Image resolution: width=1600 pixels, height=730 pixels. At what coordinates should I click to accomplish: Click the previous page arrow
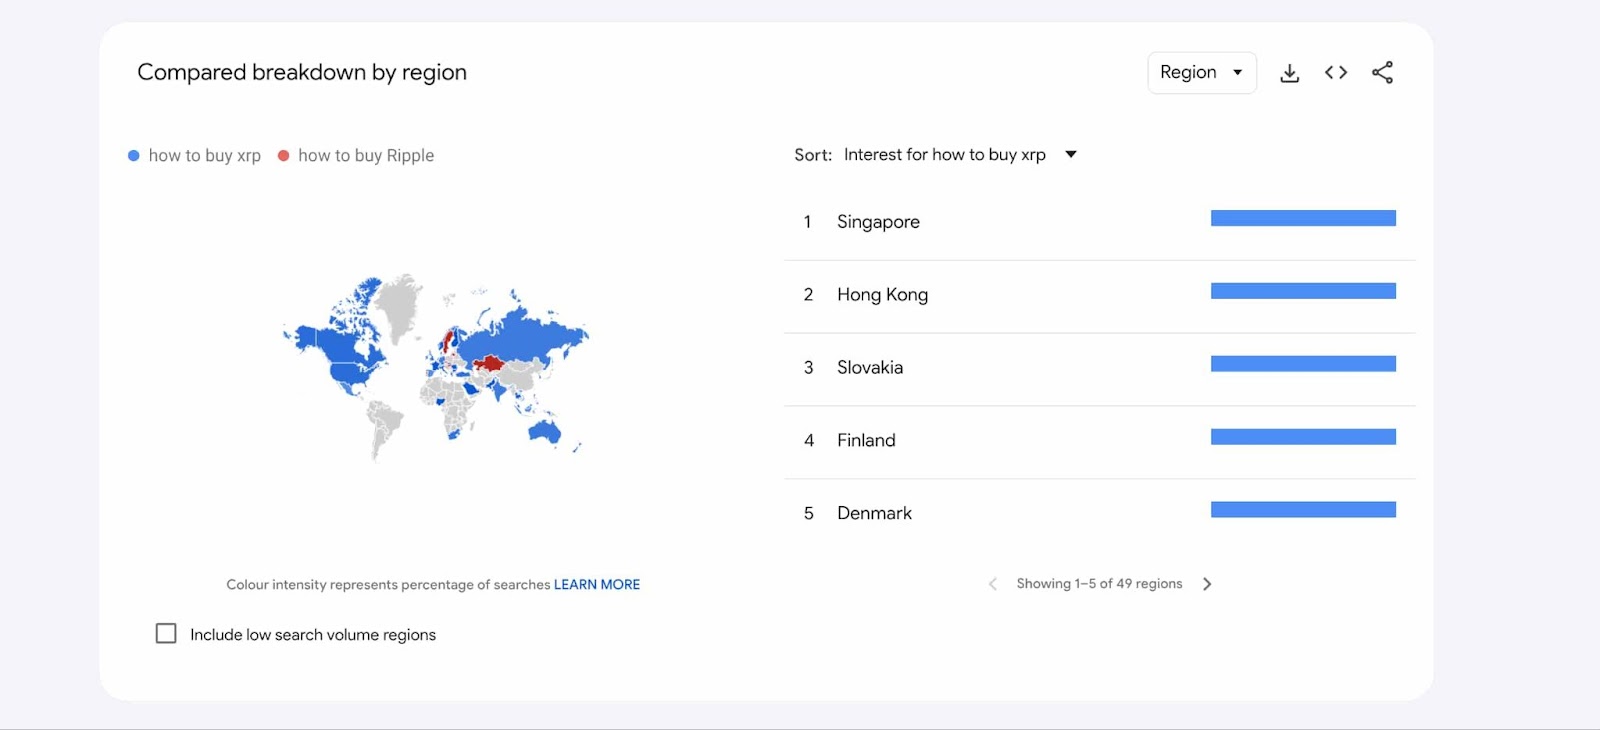point(992,584)
